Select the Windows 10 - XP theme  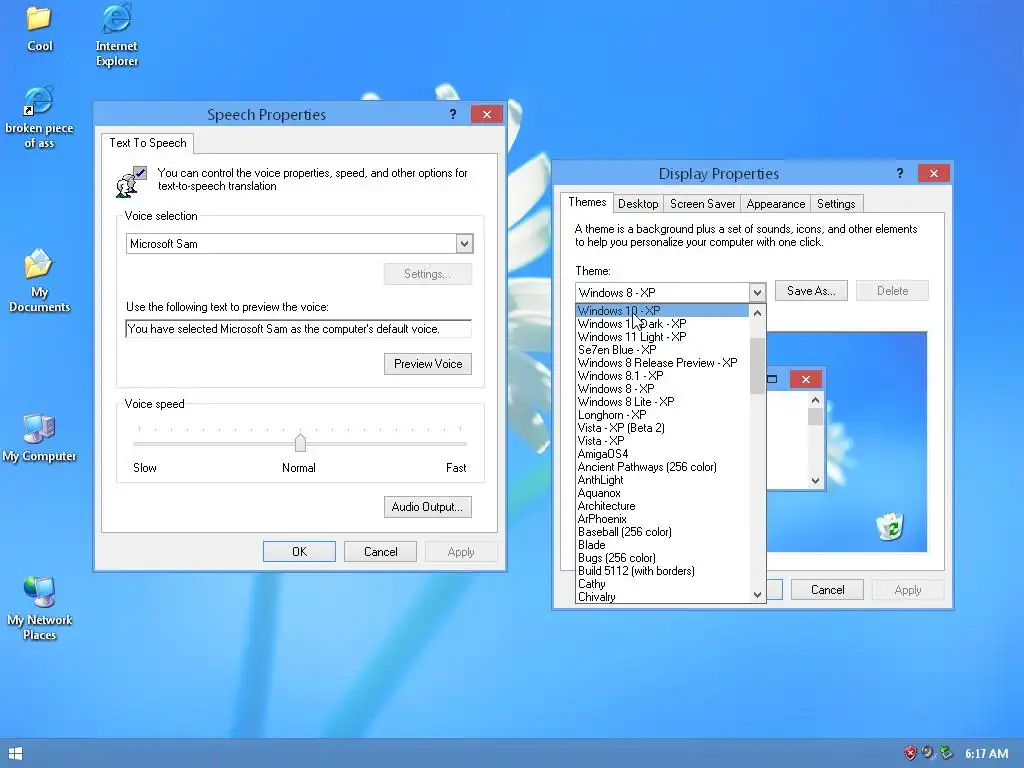tap(662, 311)
